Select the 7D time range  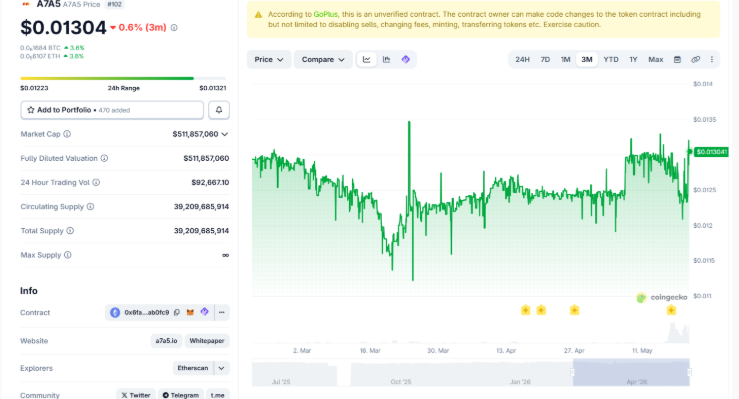pyautogui.click(x=545, y=59)
